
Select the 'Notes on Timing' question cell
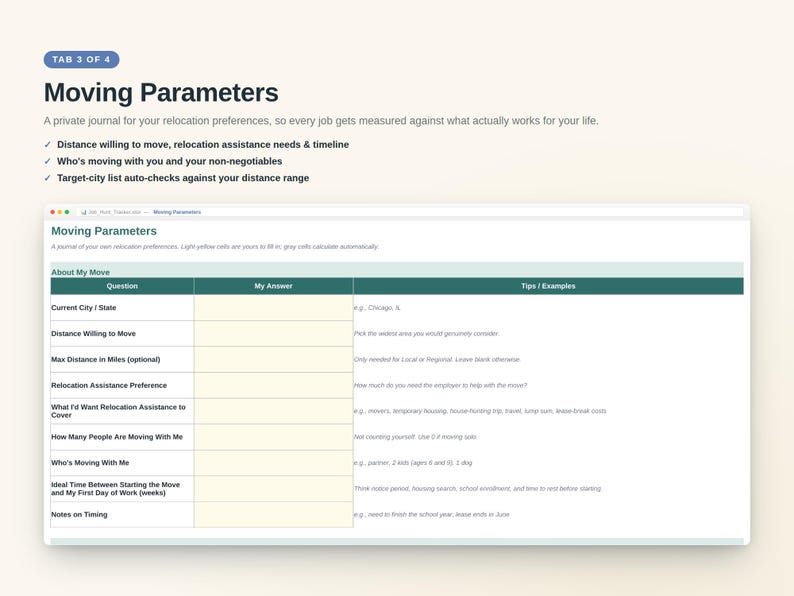coord(122,514)
